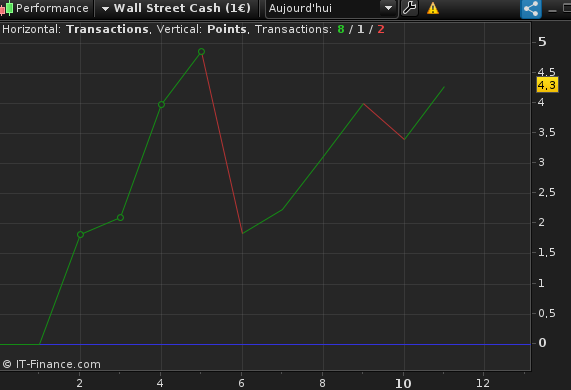The width and height of the screenshot is (571, 390).
Task: Click the circle marker at transaction 2
Action: pos(80,235)
